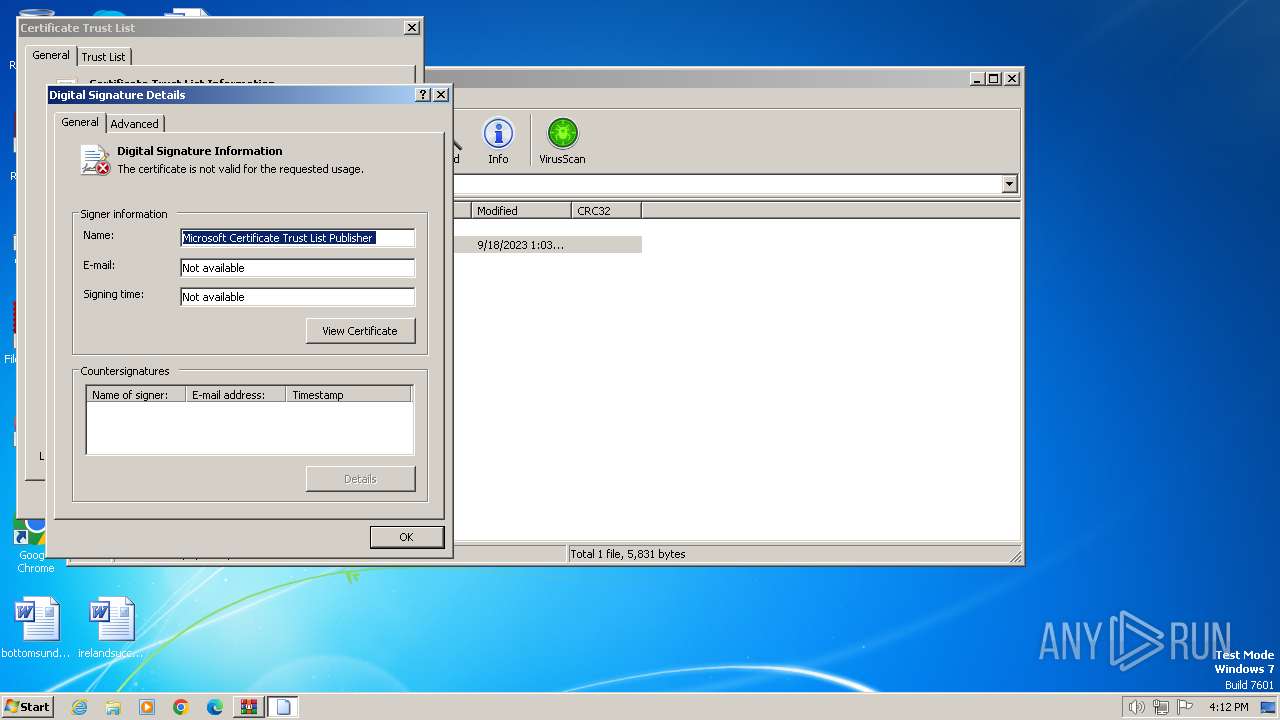Switch to the blank document taskbar button
This screenshot has width=1280, height=720.
click(283, 707)
